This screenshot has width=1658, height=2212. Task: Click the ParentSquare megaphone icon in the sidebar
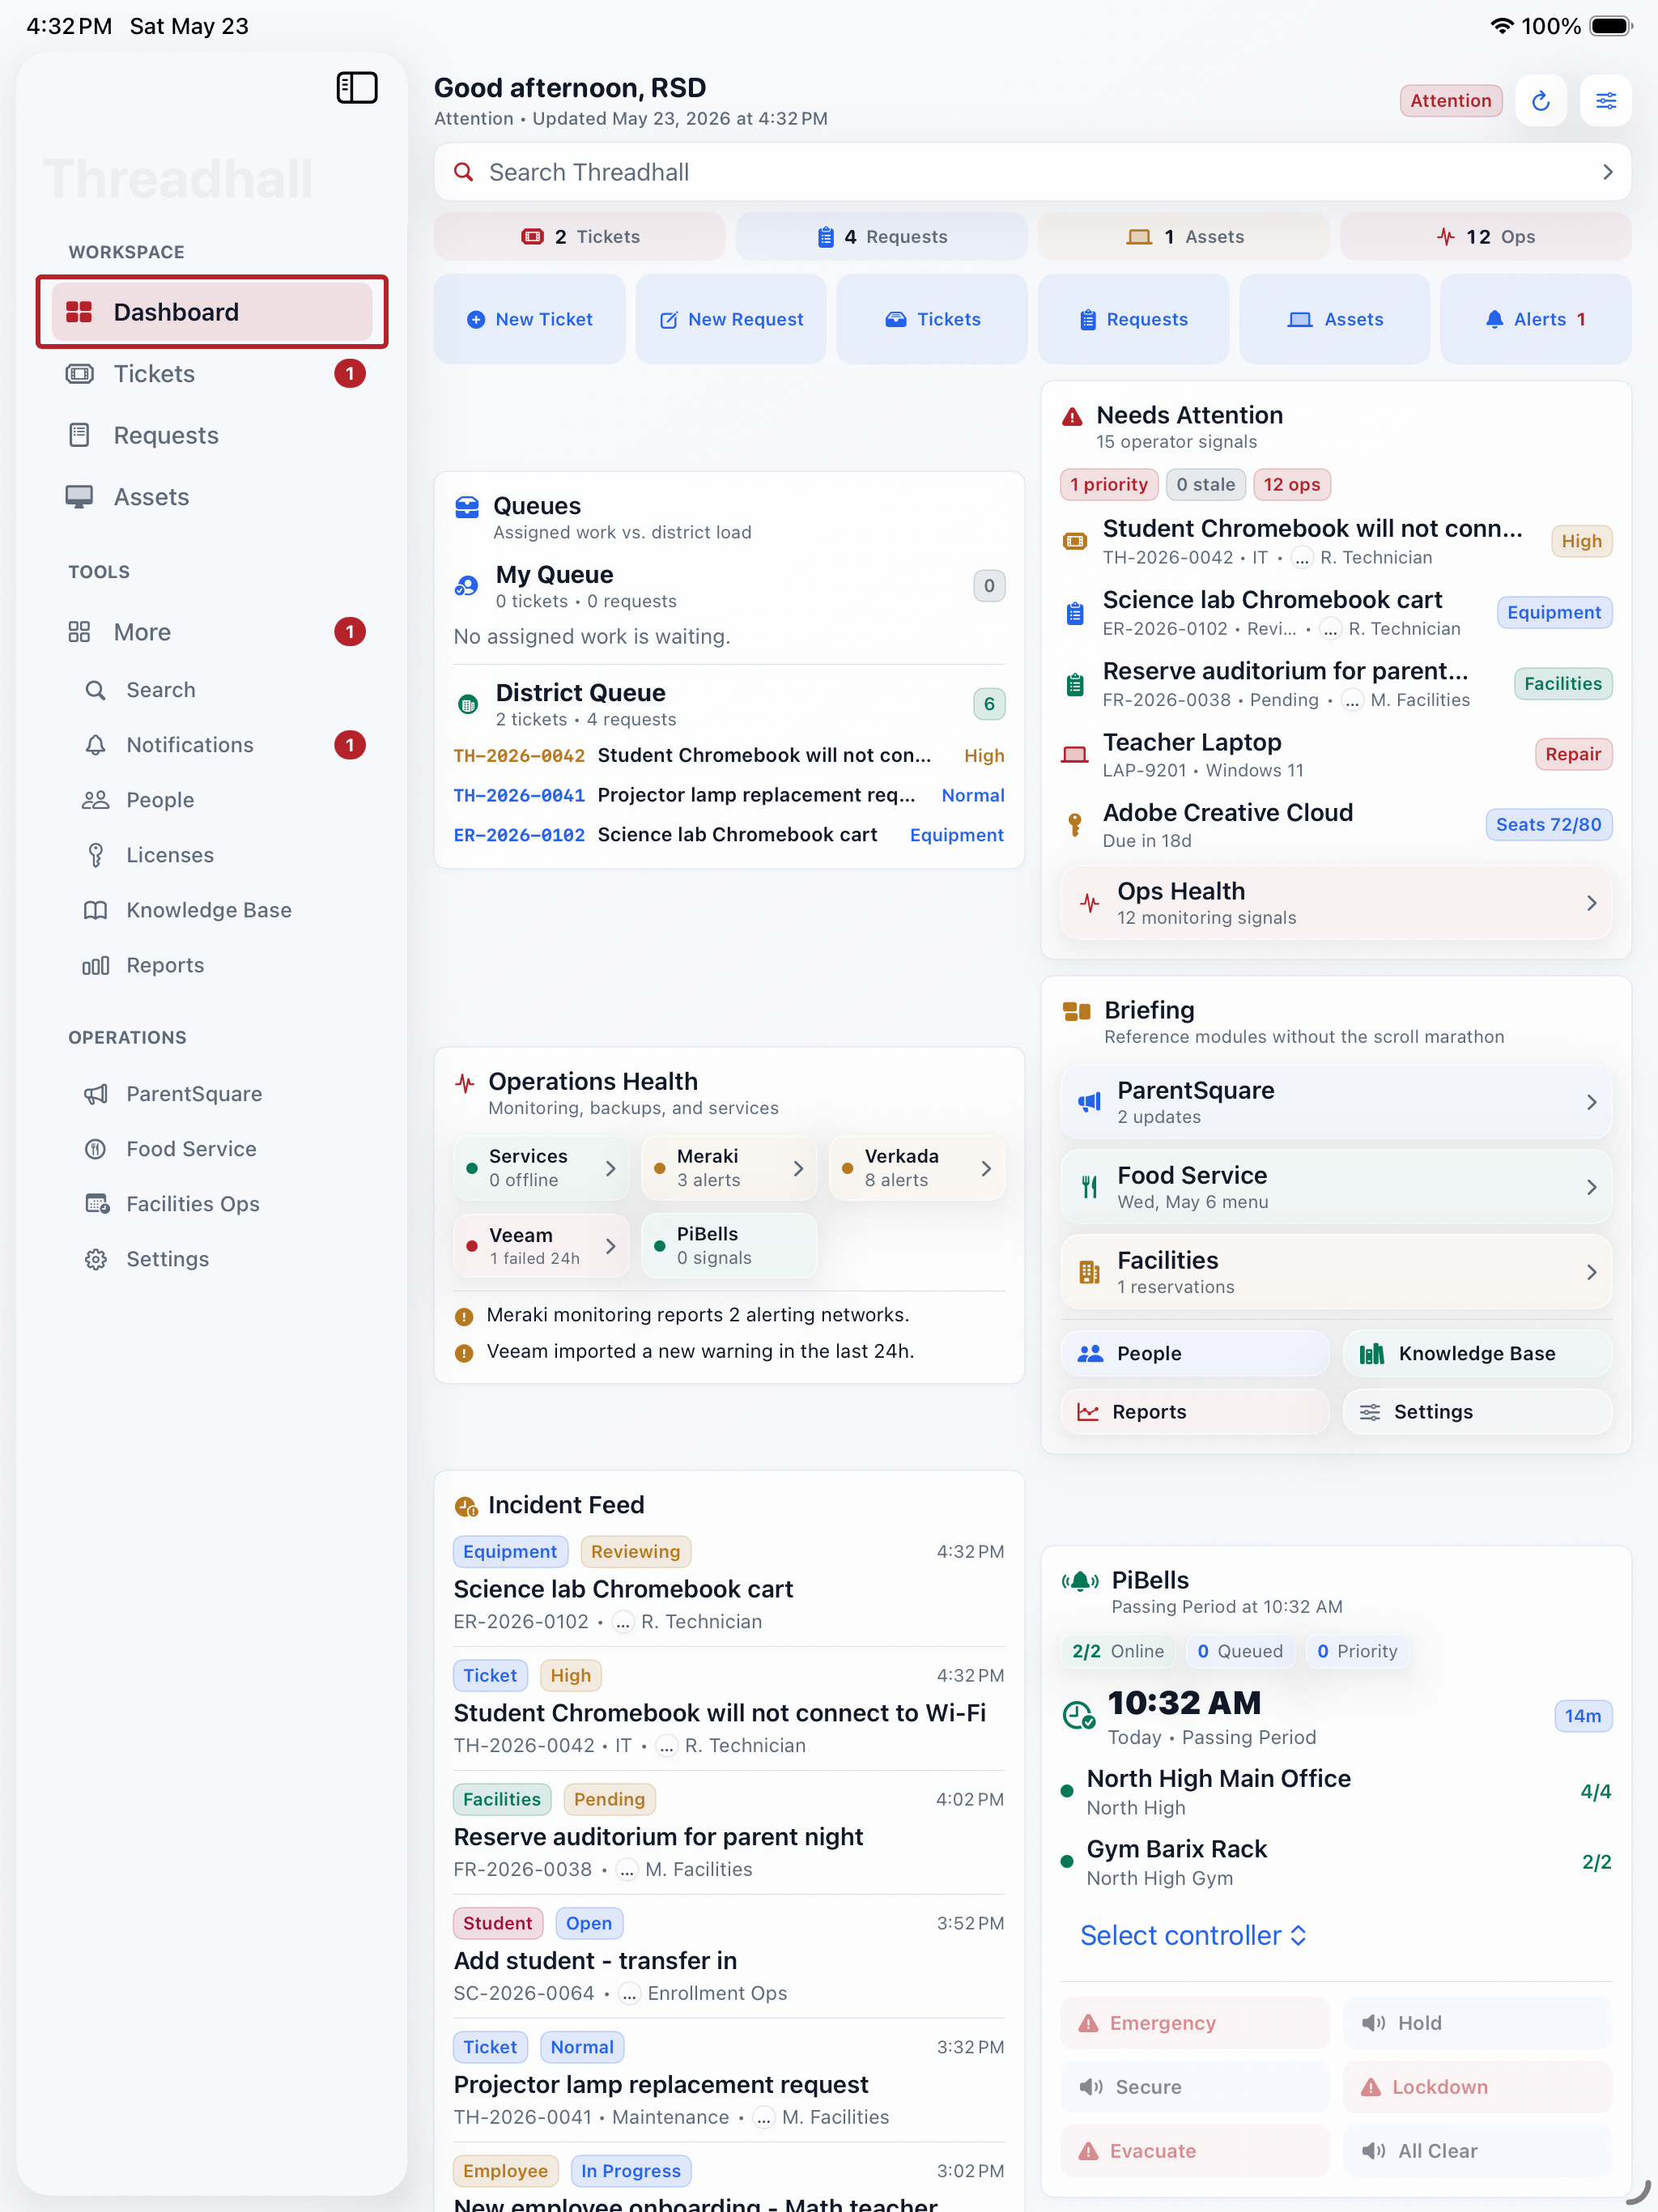(95, 1094)
